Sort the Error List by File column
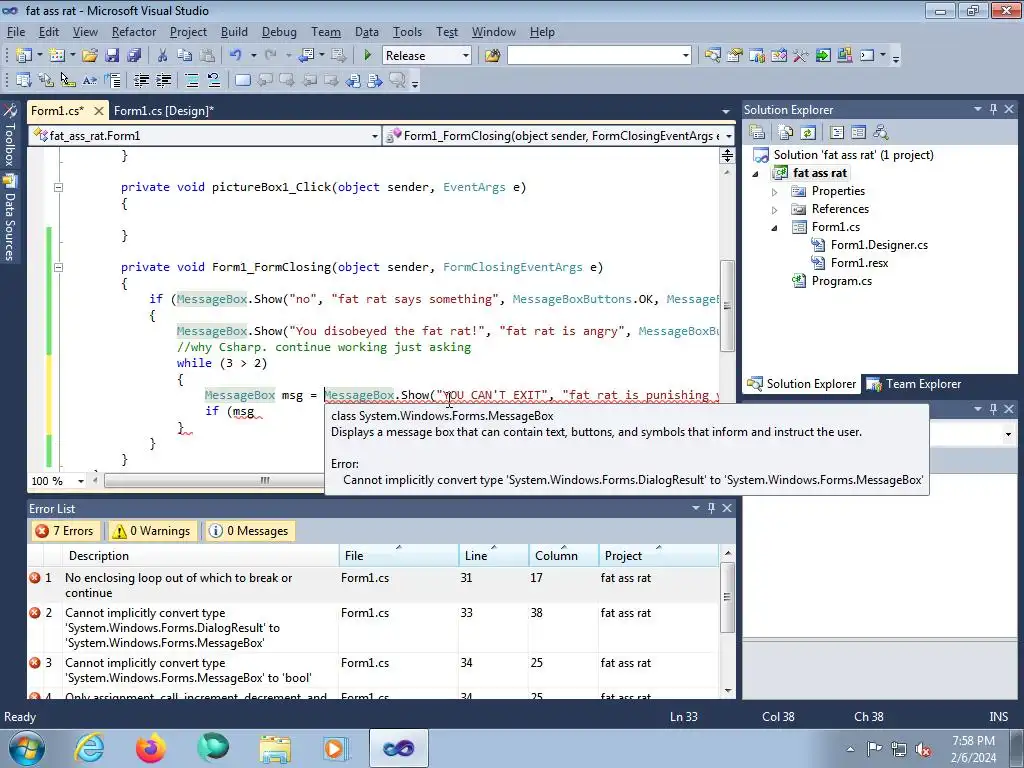The image size is (1024, 768). coord(398,556)
